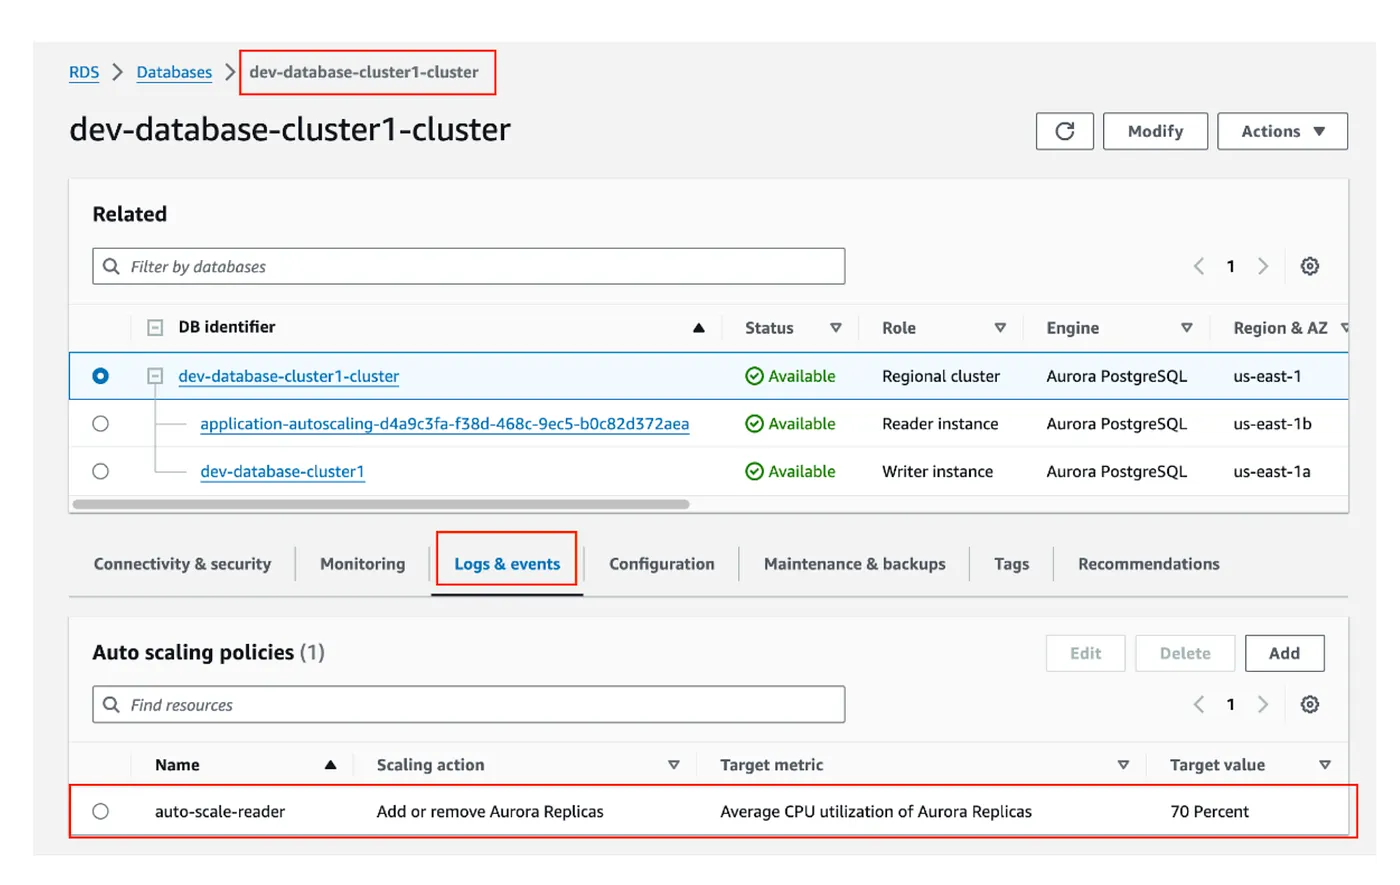Click the 'Auto scaling policies (1)' heading
Viewport: 1400px width, 885px height.
click(208, 652)
